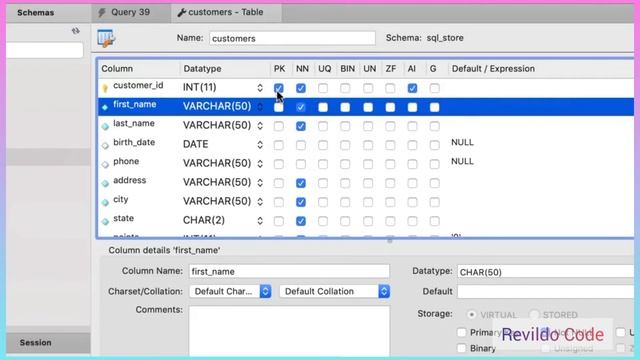
Task: Click the CHAR(2) datatype of state
Action: click(x=204, y=220)
